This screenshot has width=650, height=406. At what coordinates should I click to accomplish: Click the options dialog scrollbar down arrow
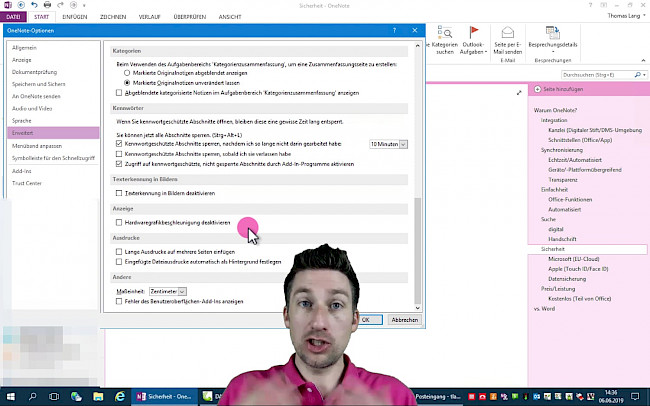point(417,308)
